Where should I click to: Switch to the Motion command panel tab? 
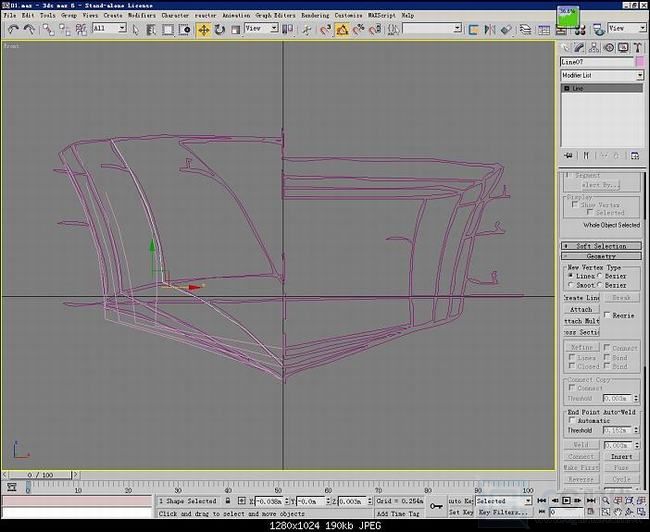point(609,48)
